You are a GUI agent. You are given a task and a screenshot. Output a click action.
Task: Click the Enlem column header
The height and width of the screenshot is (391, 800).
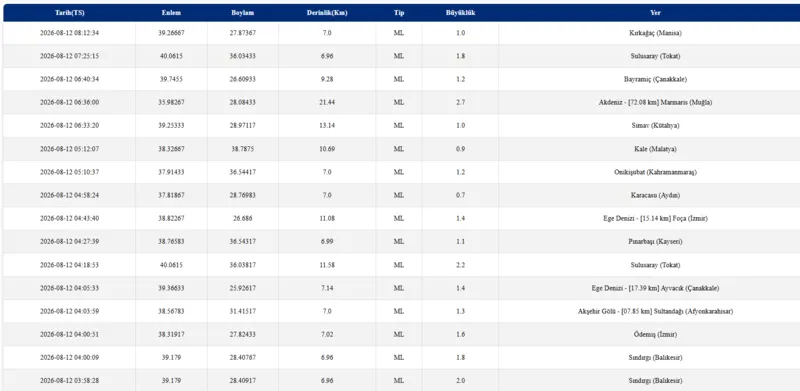point(171,13)
